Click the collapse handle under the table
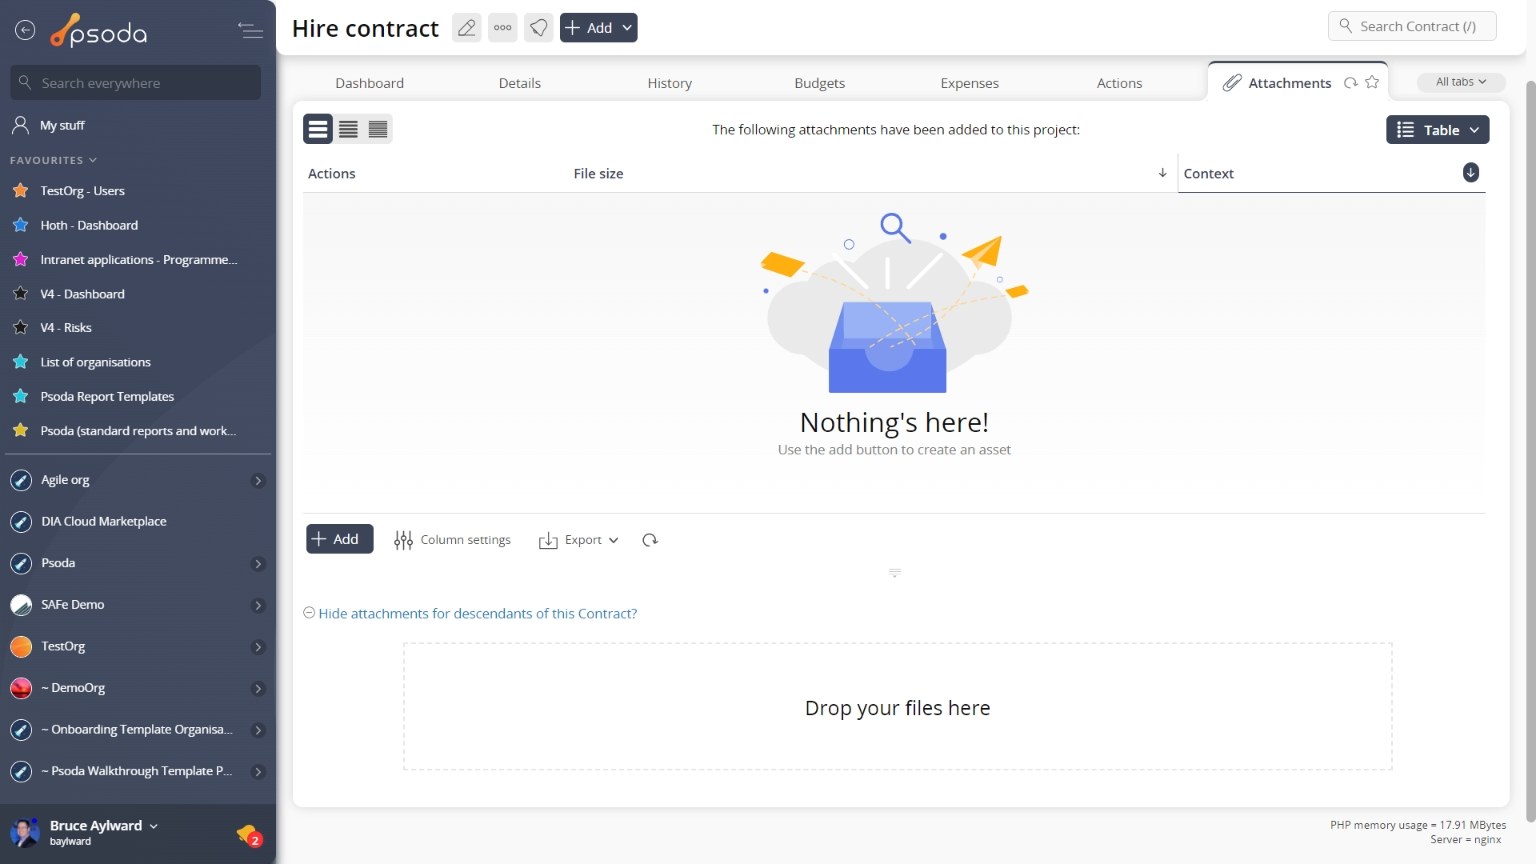Image resolution: width=1536 pixels, height=864 pixels. [x=895, y=573]
